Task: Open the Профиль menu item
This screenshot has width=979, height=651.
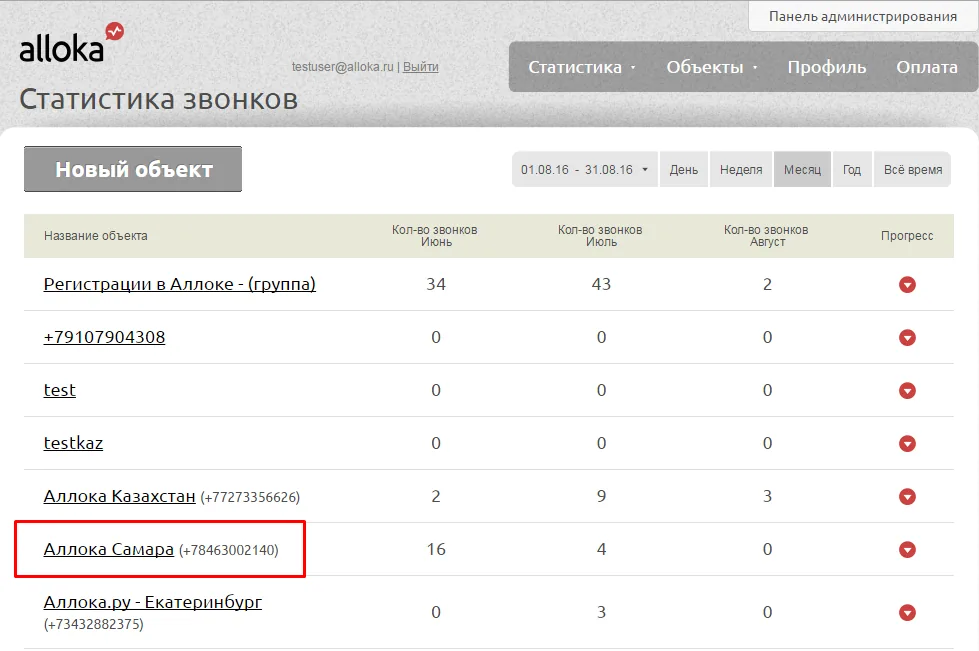Action: [827, 67]
